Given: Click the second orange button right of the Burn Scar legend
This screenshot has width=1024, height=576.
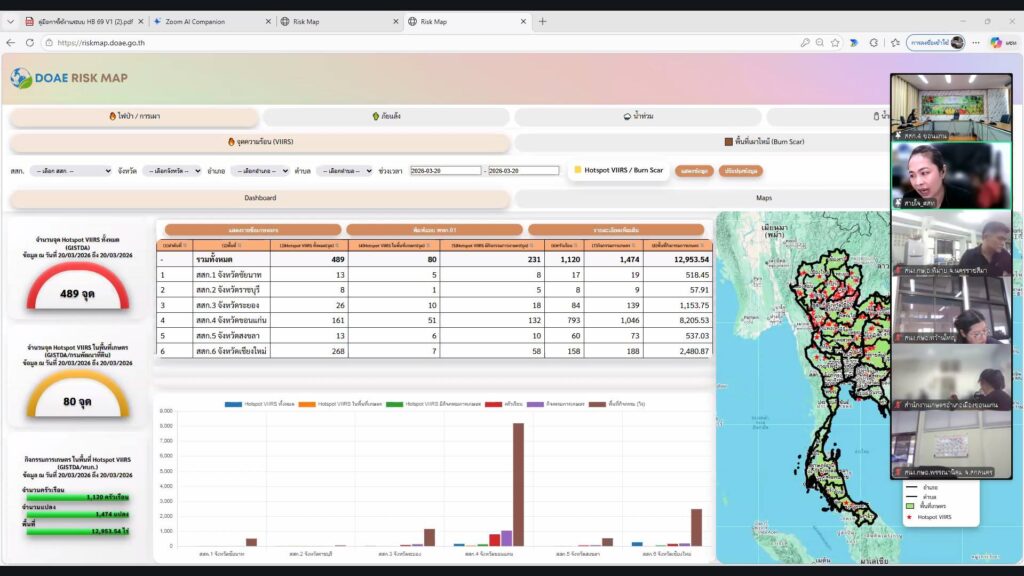Looking at the screenshot, I should pos(740,171).
